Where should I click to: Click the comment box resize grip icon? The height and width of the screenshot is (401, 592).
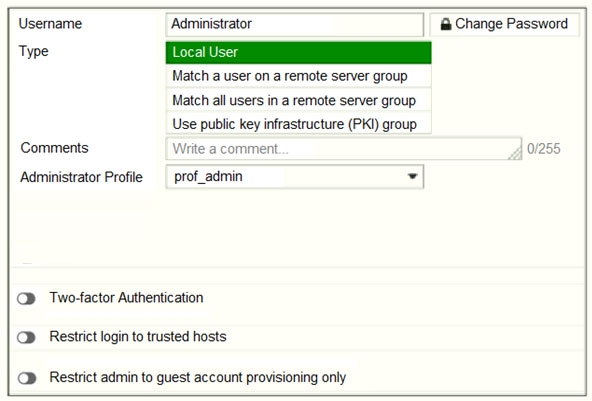tap(515, 153)
